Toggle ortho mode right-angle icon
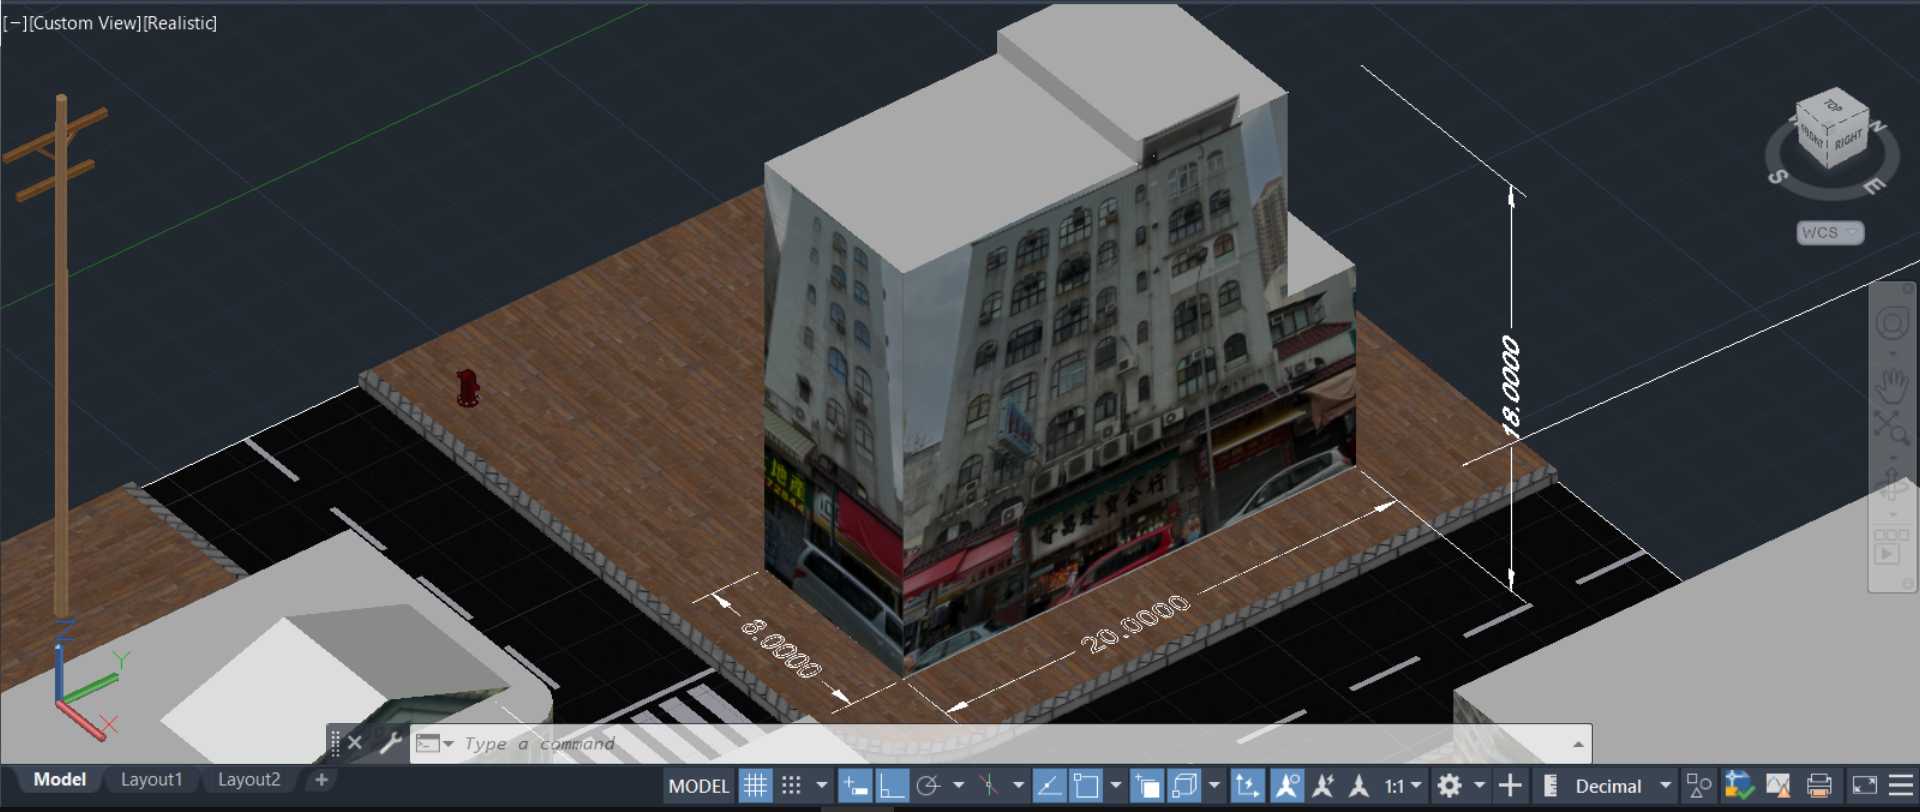Screen dimensions: 1920x812 click(x=891, y=786)
